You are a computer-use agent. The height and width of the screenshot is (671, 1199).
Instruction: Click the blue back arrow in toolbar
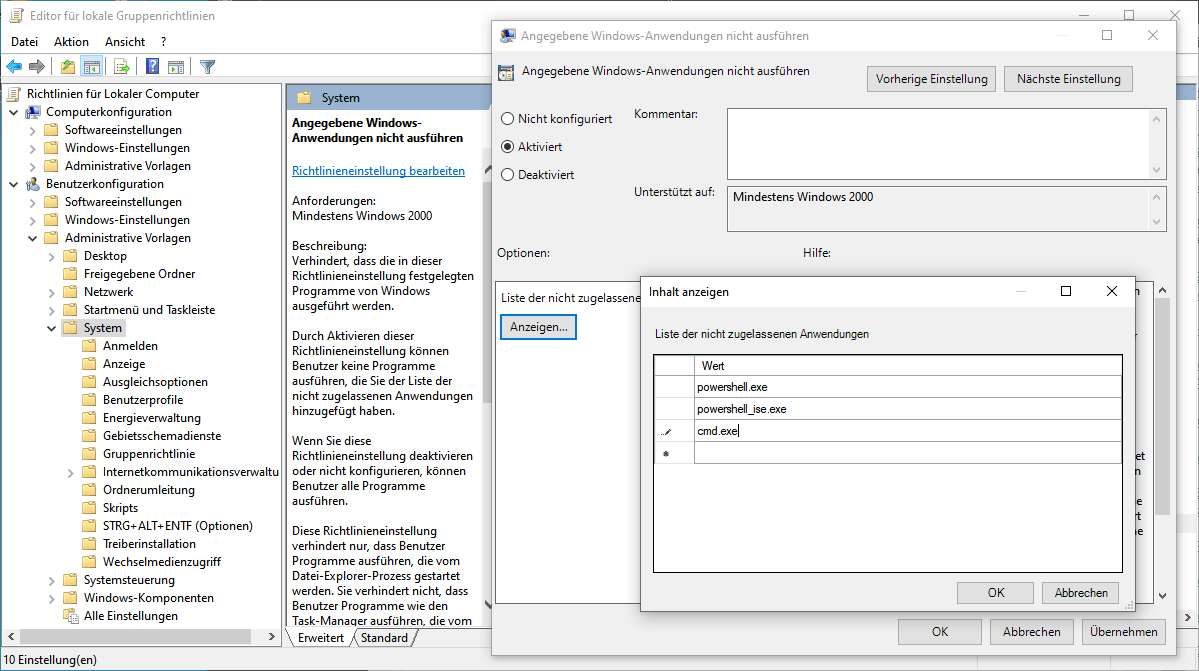(x=14, y=67)
